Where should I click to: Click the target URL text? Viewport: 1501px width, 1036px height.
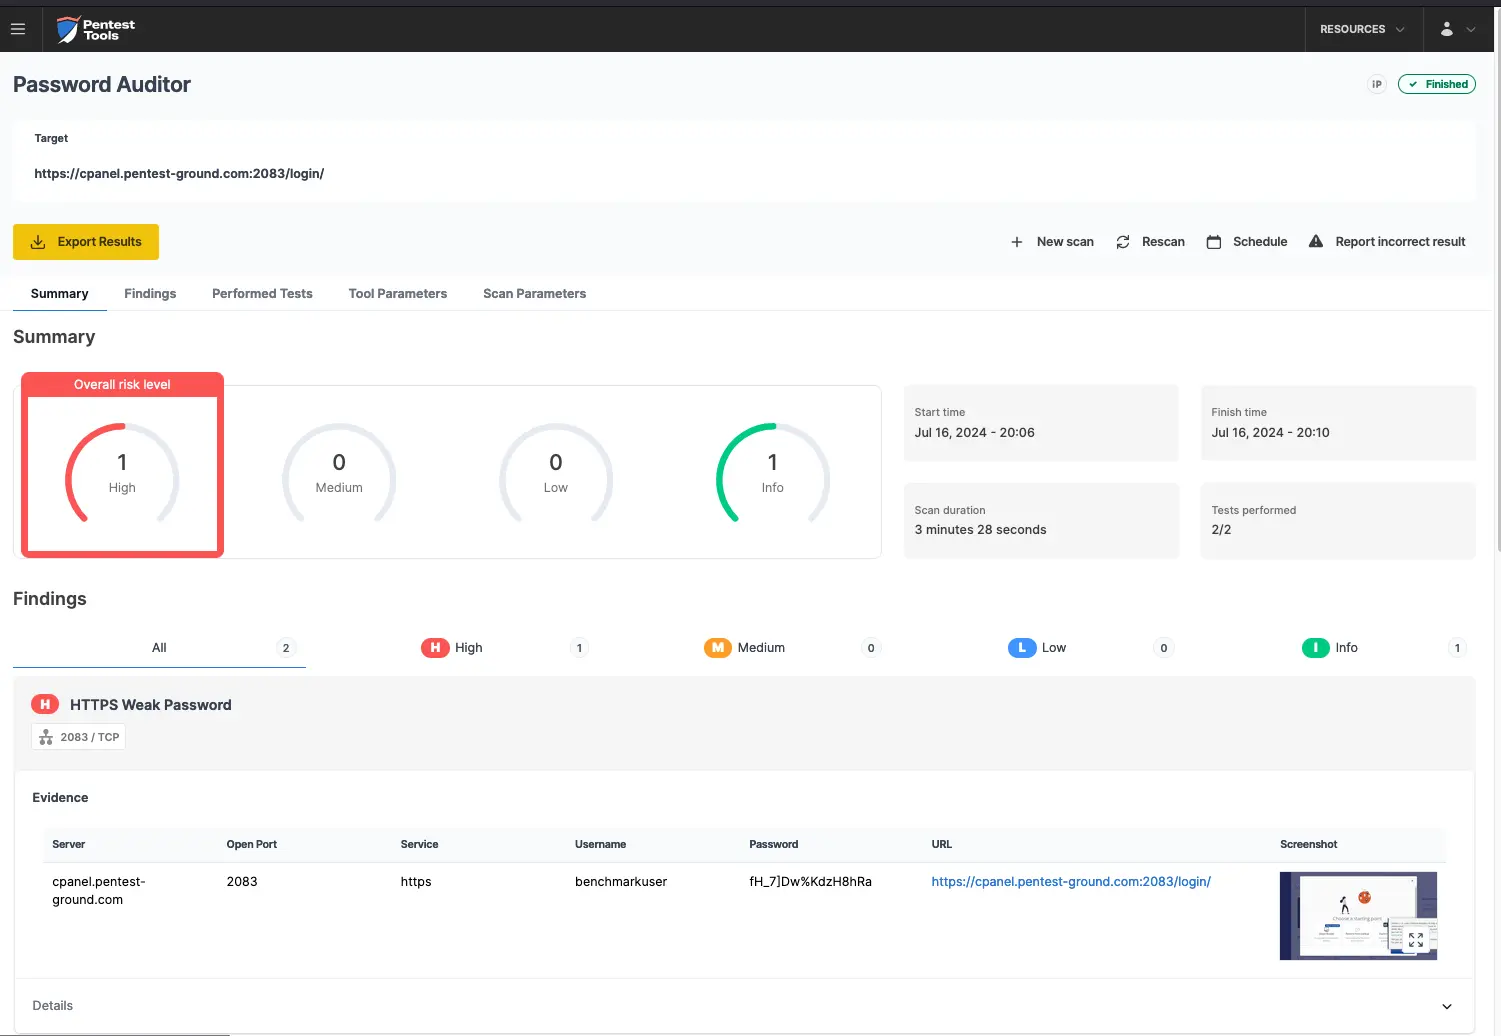coord(179,174)
